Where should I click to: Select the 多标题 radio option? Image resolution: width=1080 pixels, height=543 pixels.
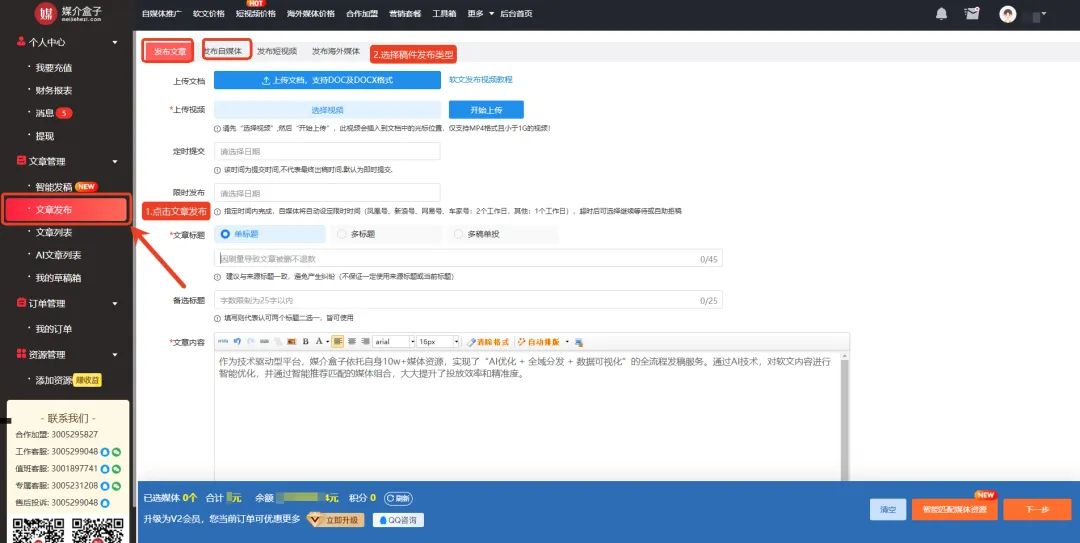[x=342, y=234]
